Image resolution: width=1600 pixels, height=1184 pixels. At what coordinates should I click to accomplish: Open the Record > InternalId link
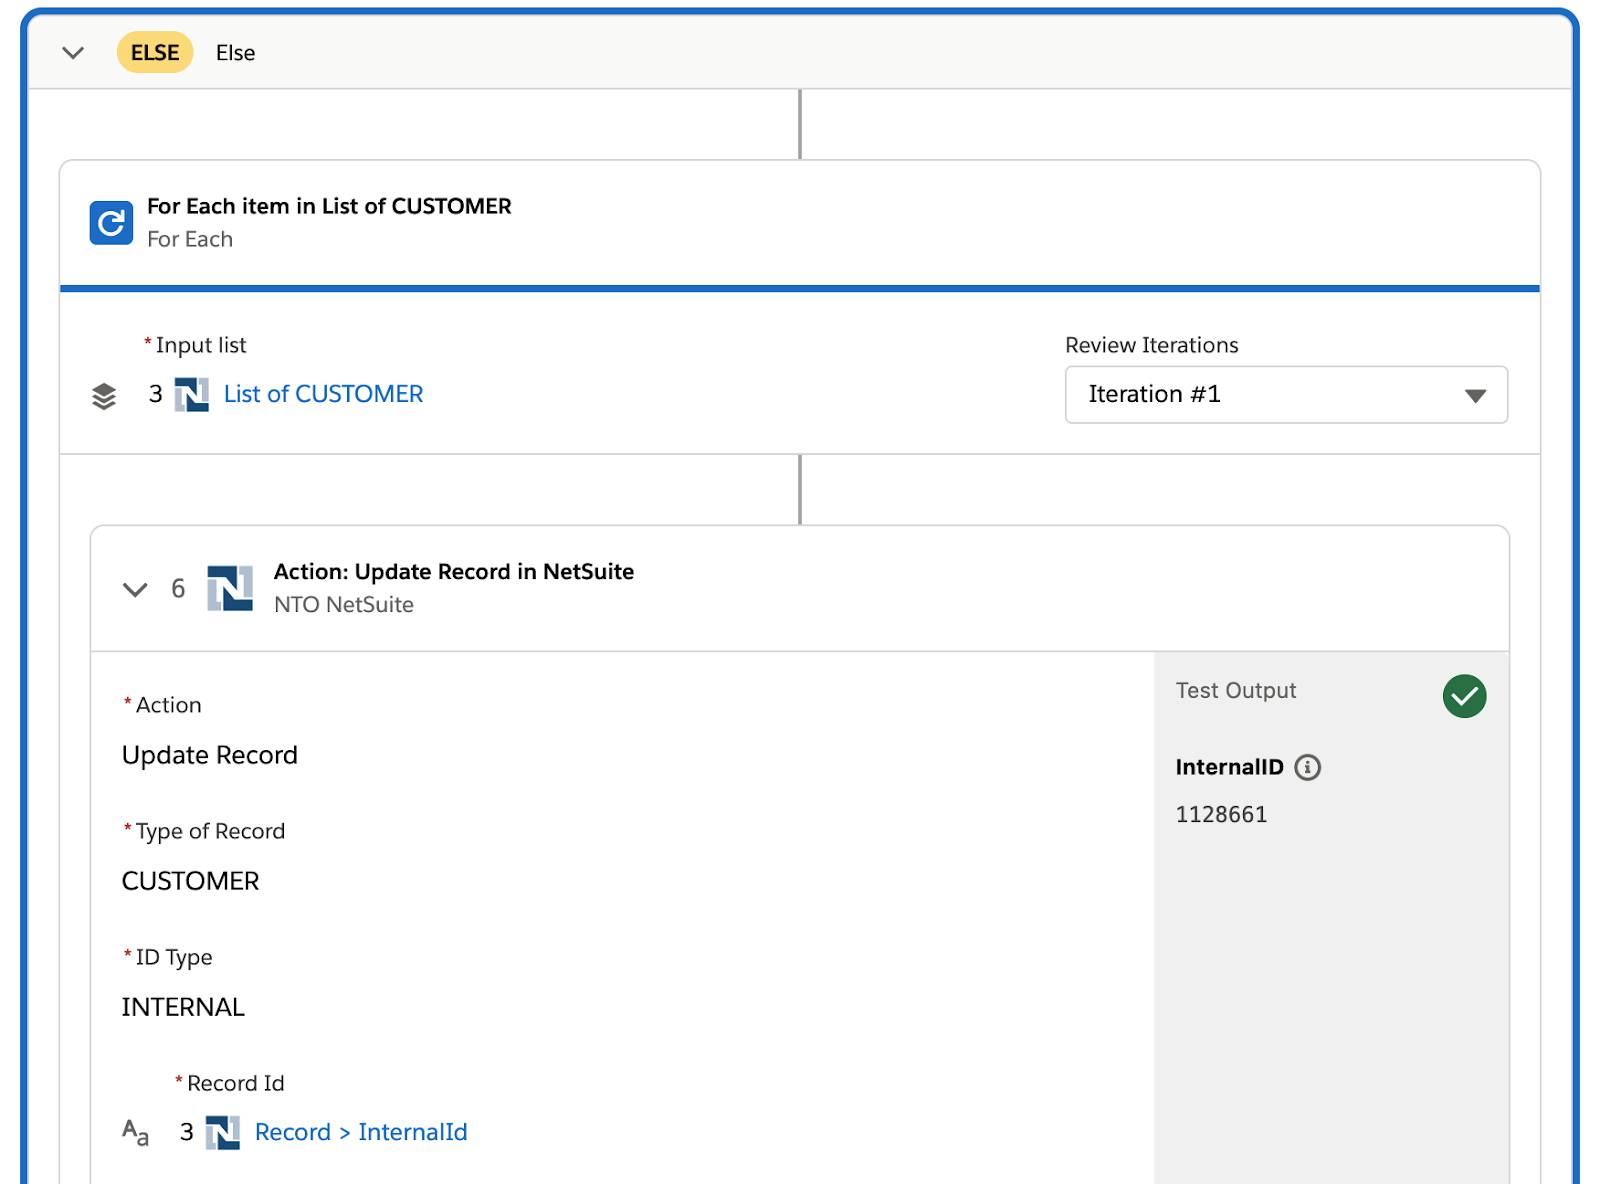(361, 1132)
